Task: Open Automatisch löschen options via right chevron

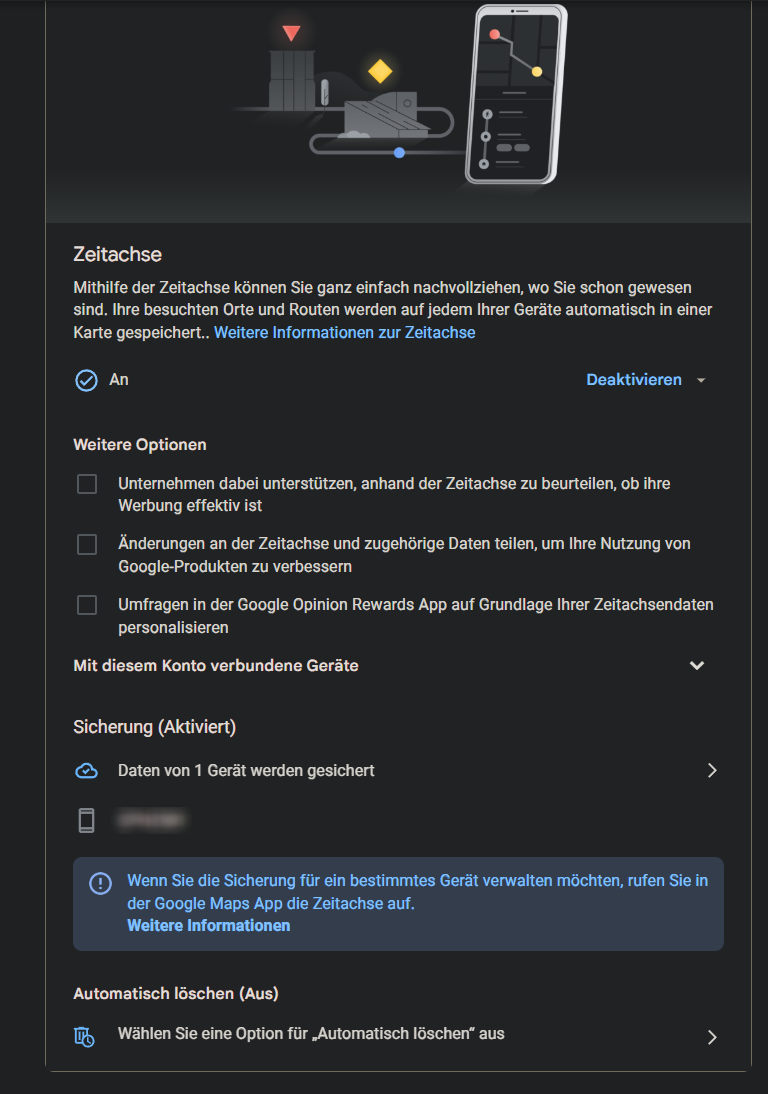Action: tap(712, 1037)
